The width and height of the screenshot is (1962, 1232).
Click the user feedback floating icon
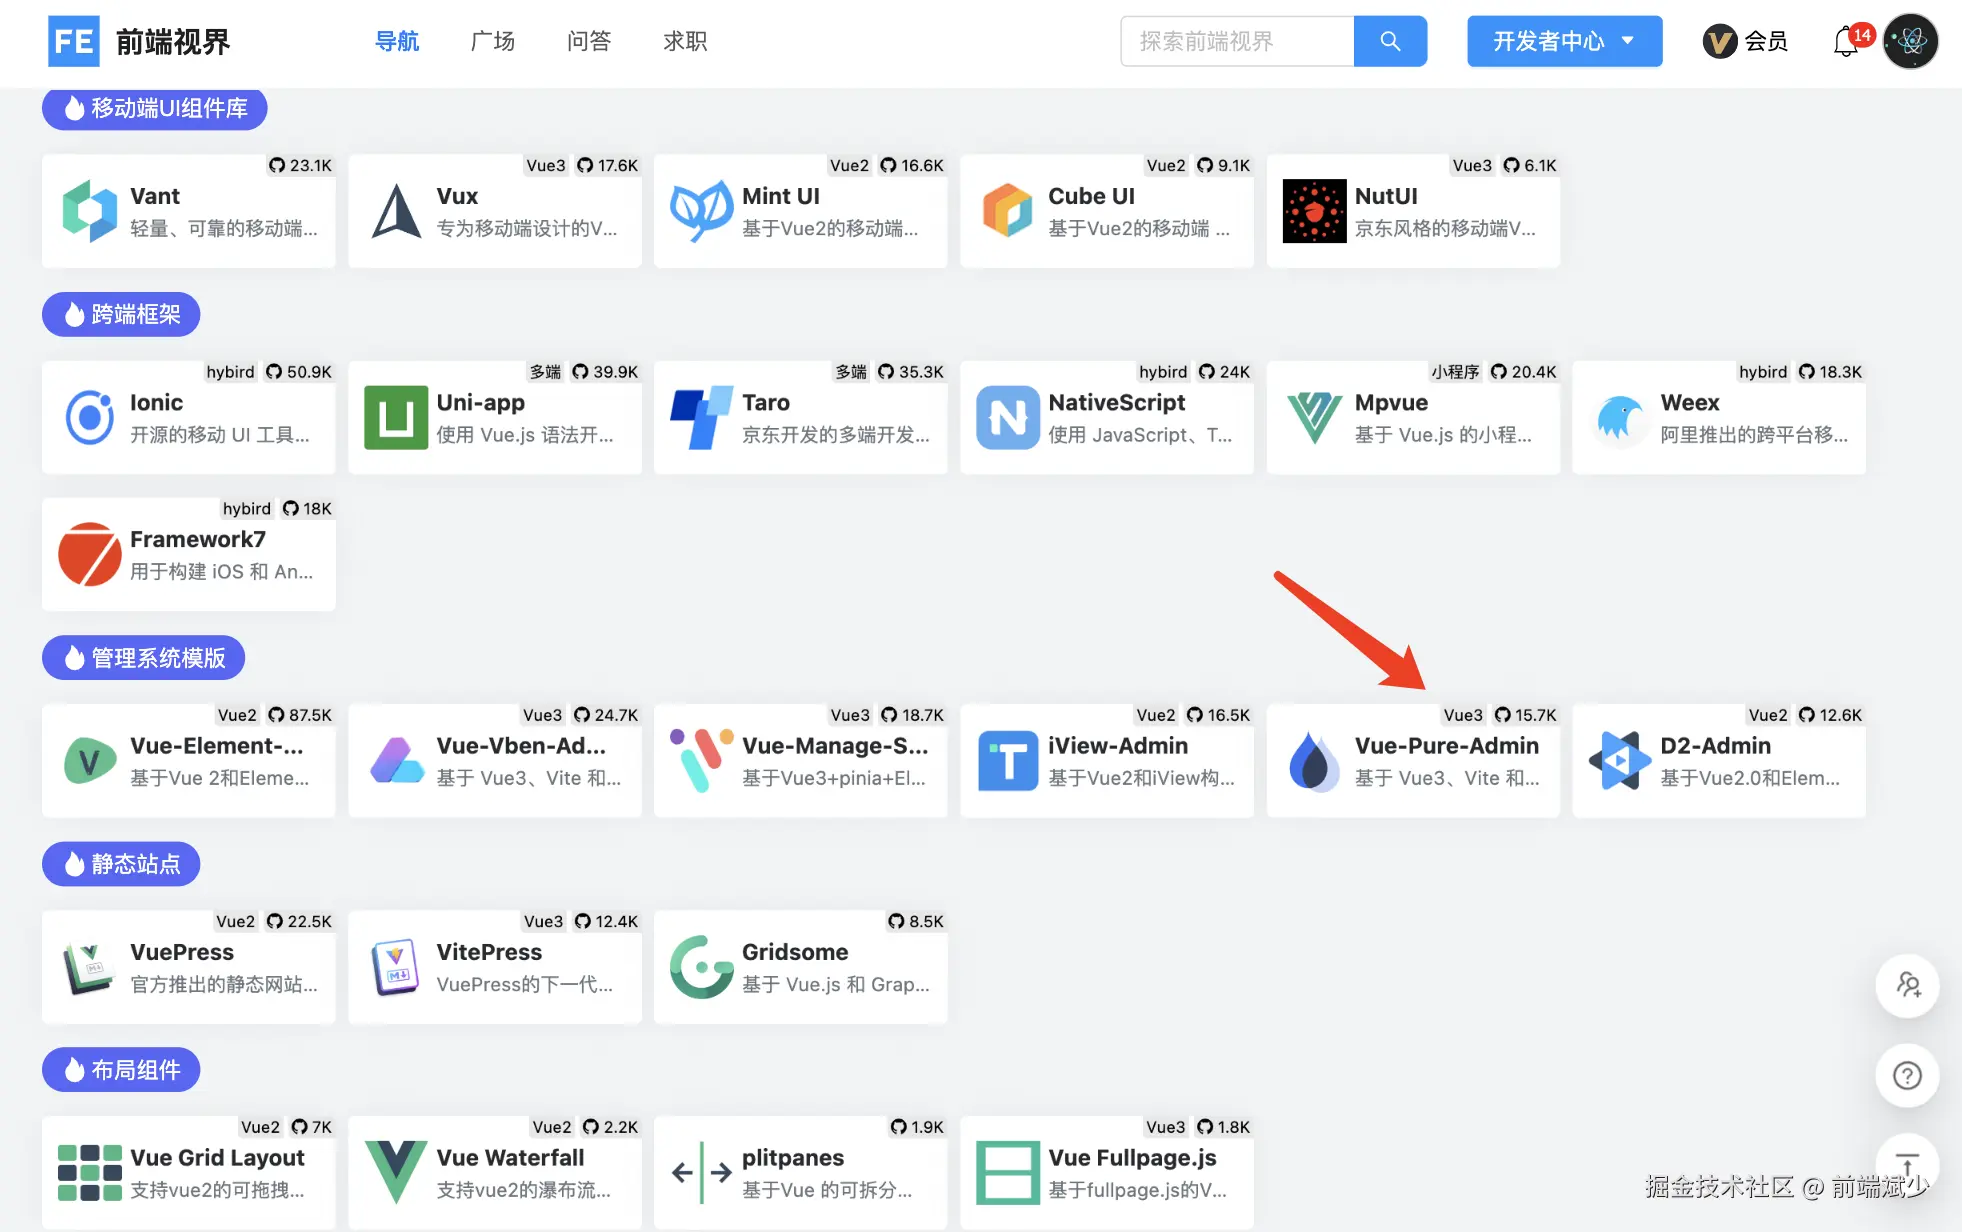coord(1906,986)
